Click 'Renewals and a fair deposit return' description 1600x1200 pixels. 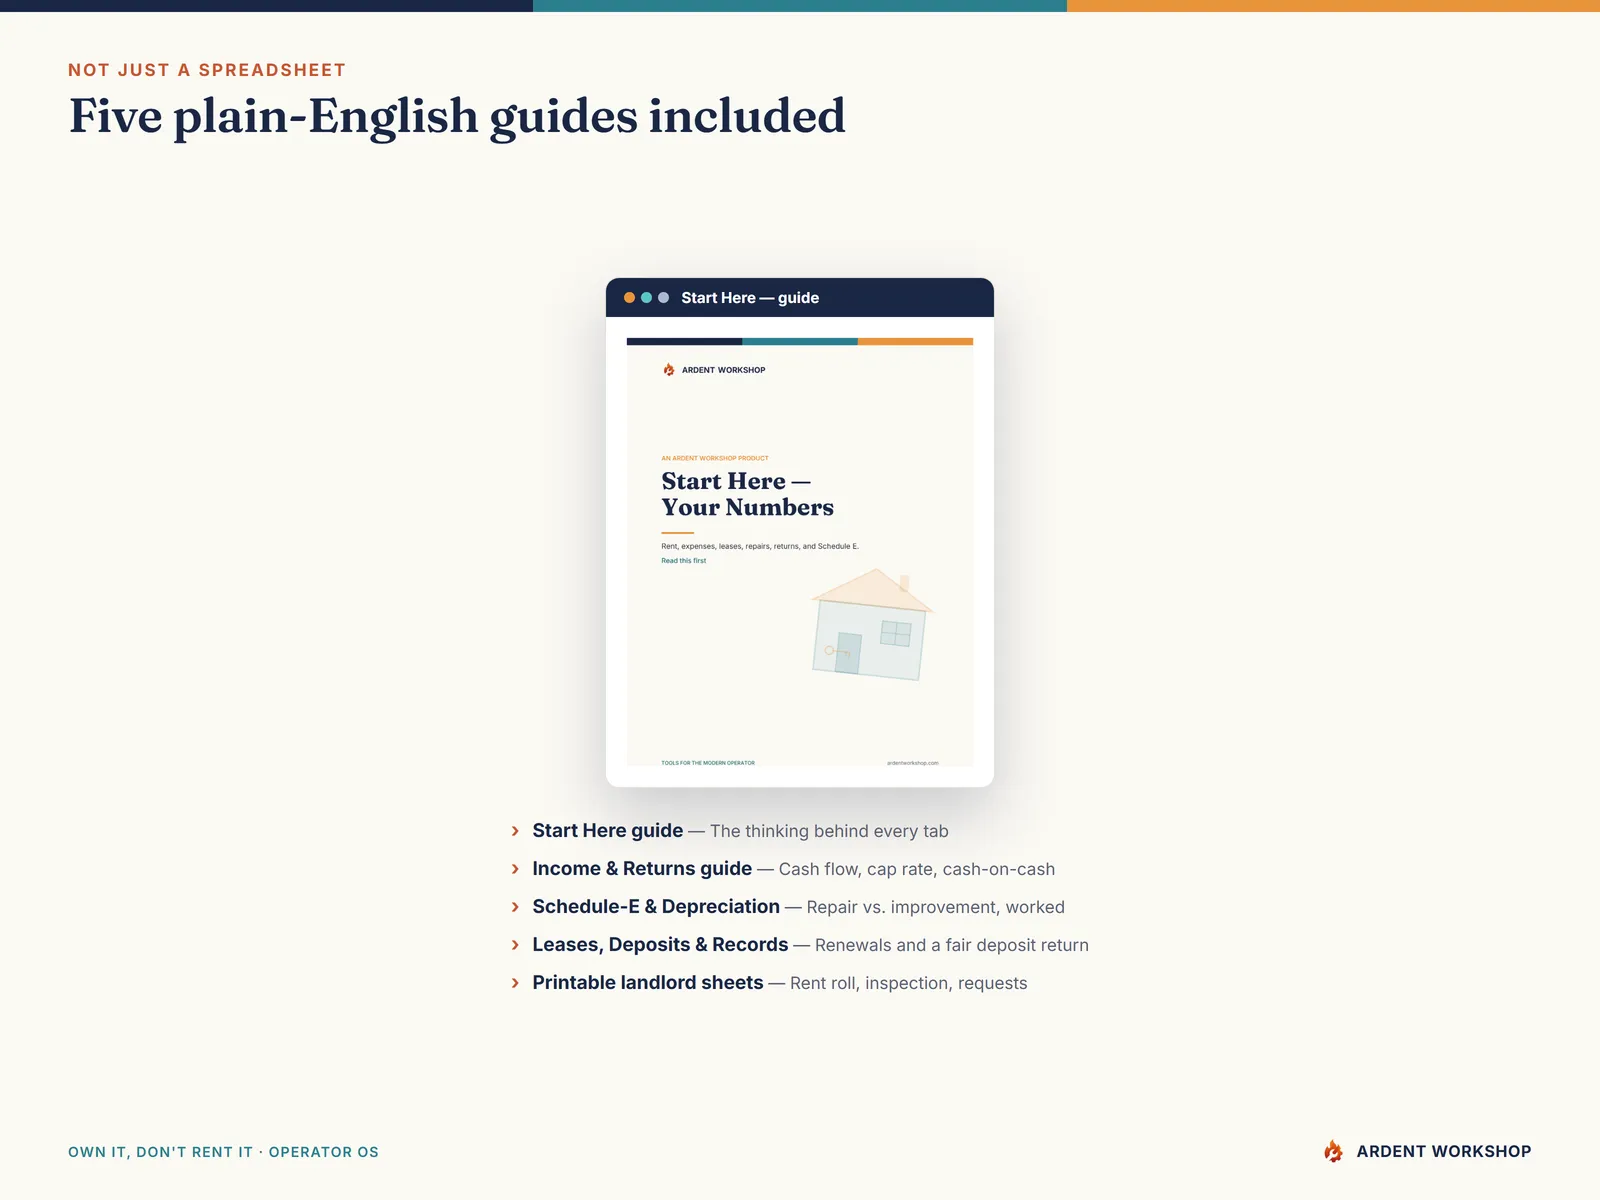click(x=952, y=945)
